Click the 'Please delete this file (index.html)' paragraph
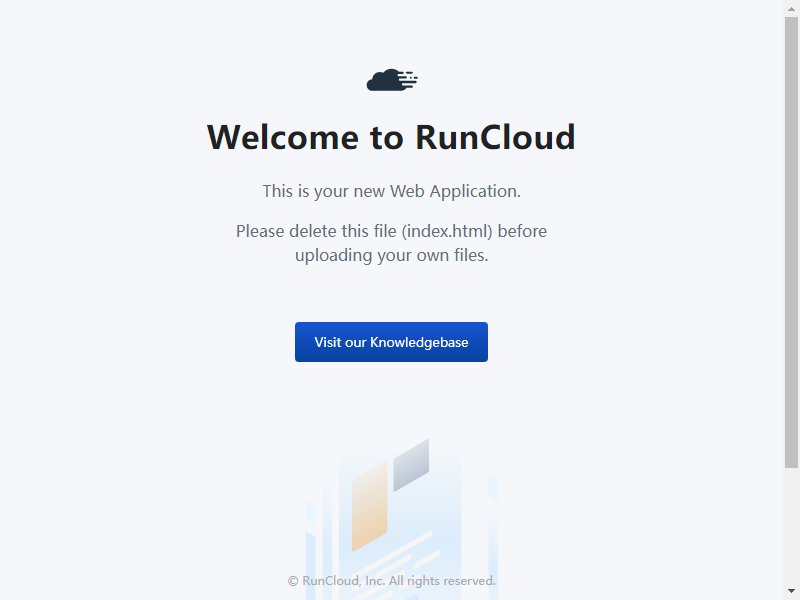This screenshot has height=600, width=800. (391, 243)
